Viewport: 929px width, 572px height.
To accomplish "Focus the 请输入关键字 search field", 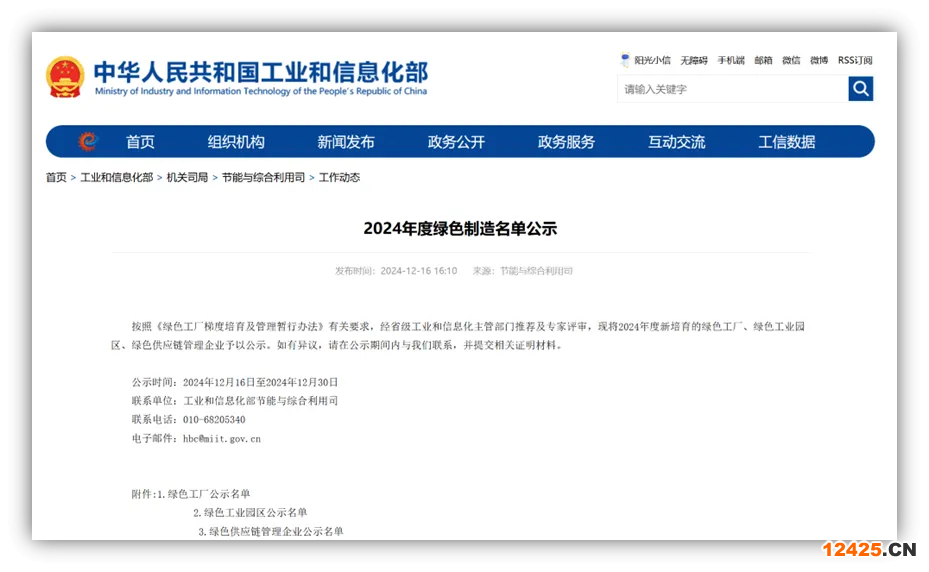I will [x=733, y=89].
